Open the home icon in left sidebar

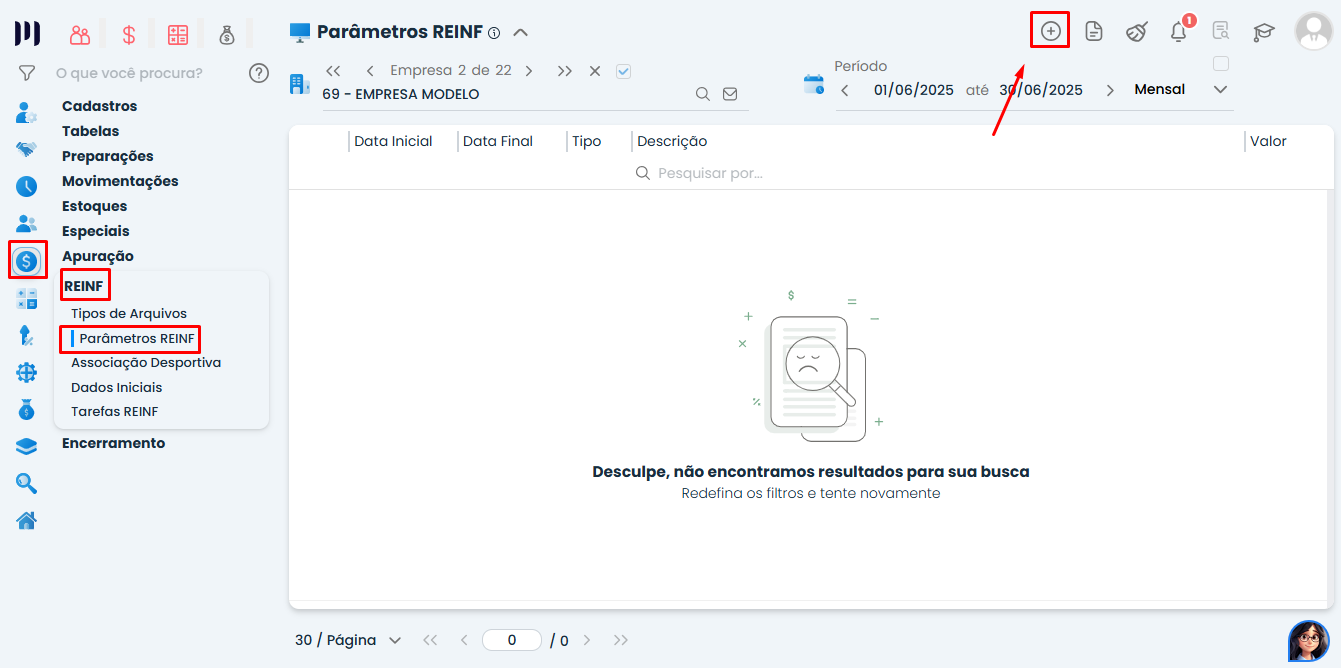point(27,520)
